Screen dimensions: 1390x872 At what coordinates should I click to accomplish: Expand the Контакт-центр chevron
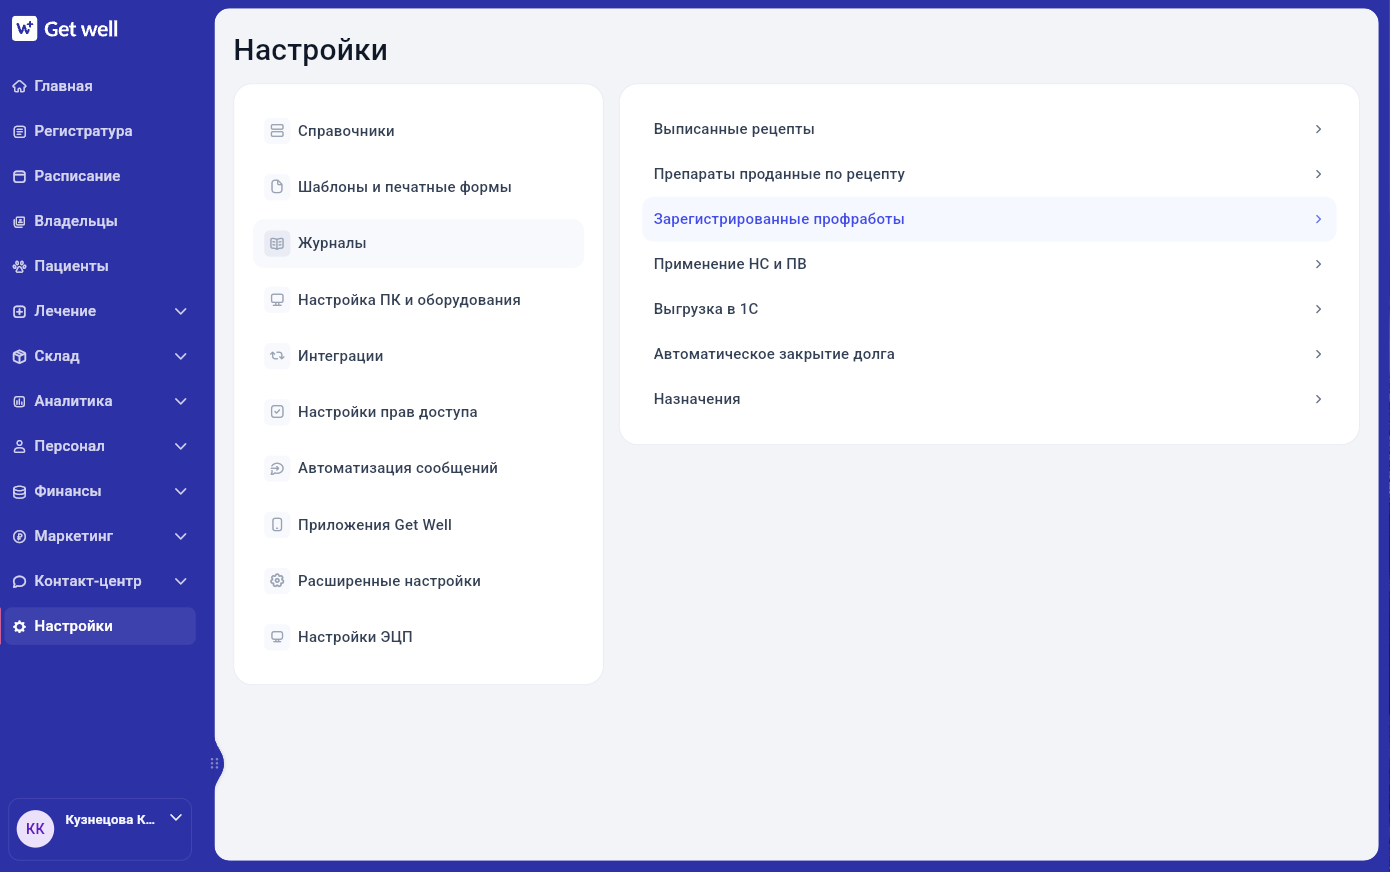pyautogui.click(x=181, y=581)
